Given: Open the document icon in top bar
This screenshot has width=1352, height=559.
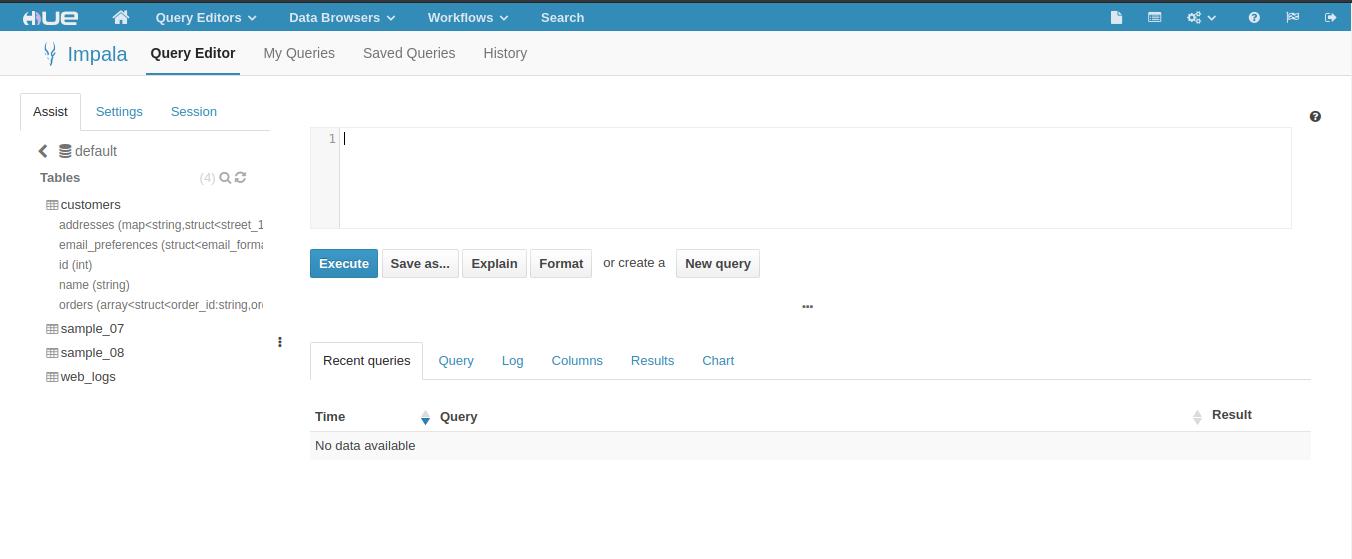Looking at the screenshot, I should click(x=1116, y=17).
